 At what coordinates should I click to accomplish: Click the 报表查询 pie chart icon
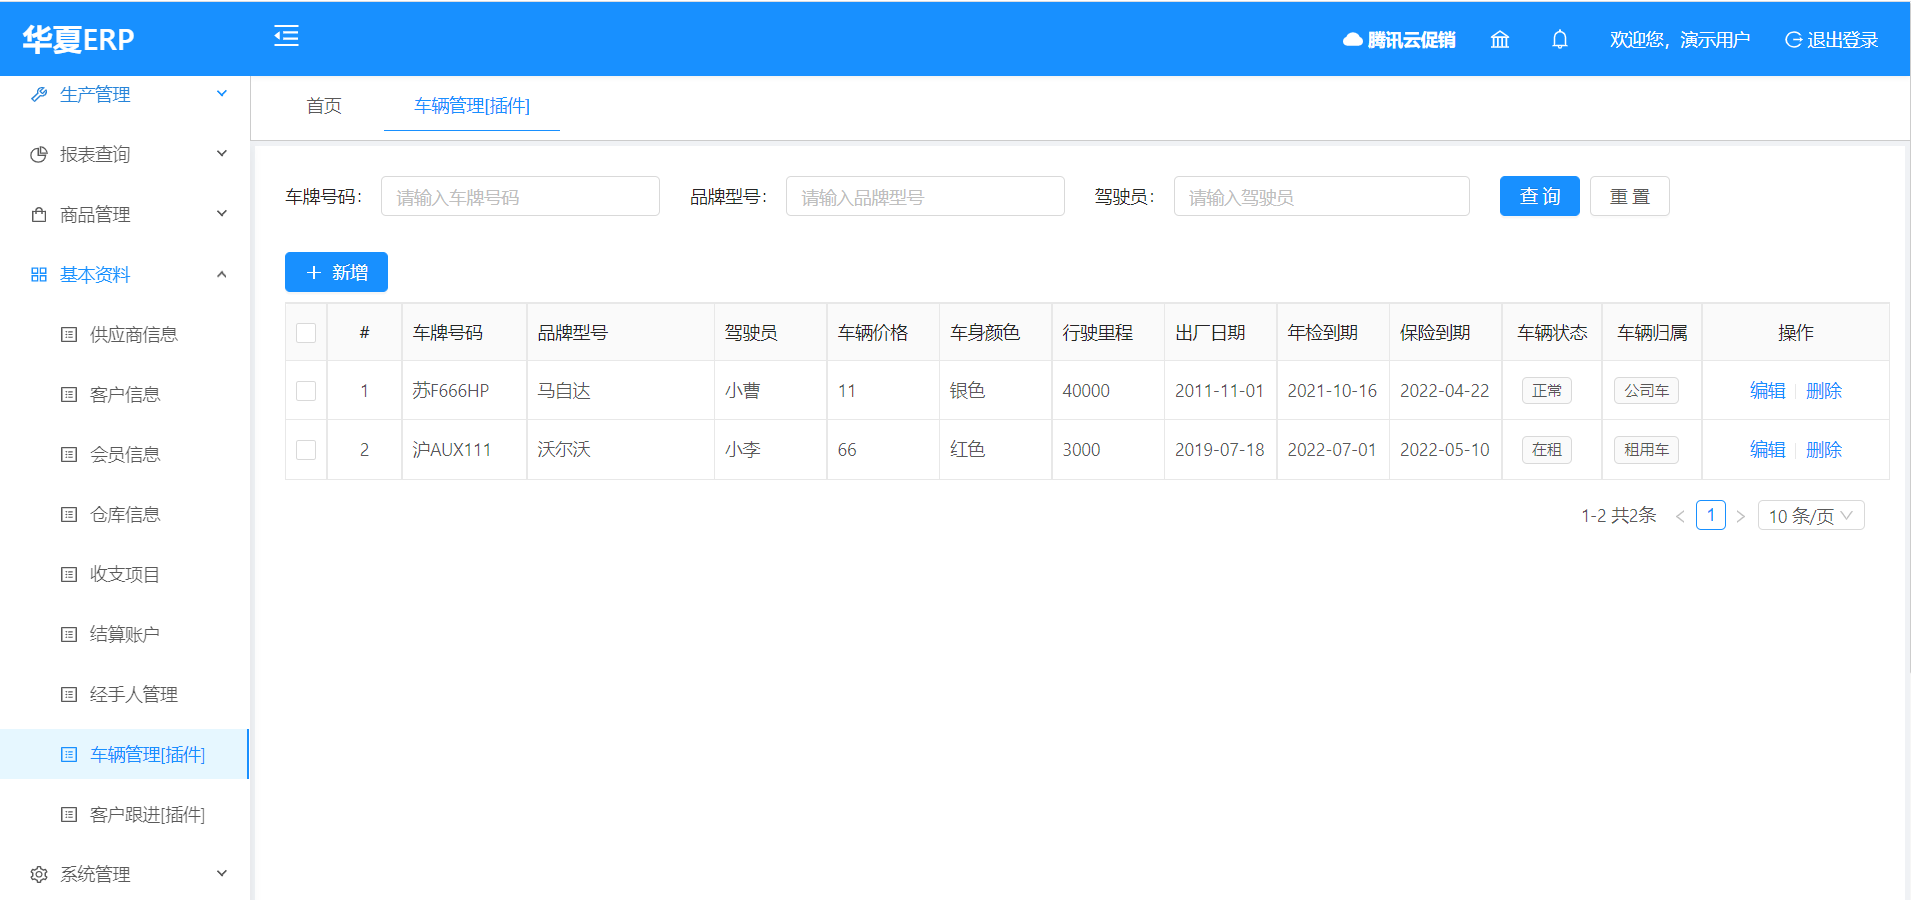coord(39,154)
